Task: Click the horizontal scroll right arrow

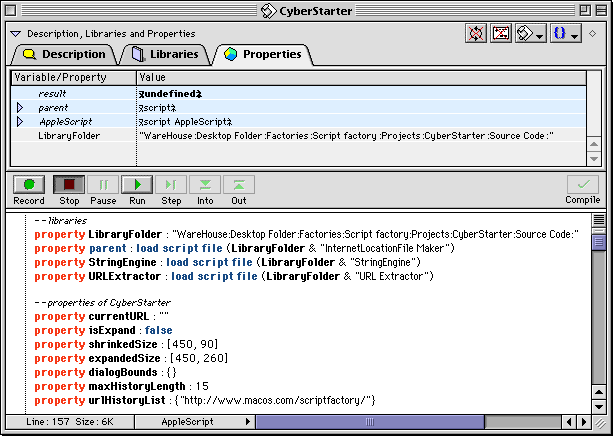Action: pos(584,422)
